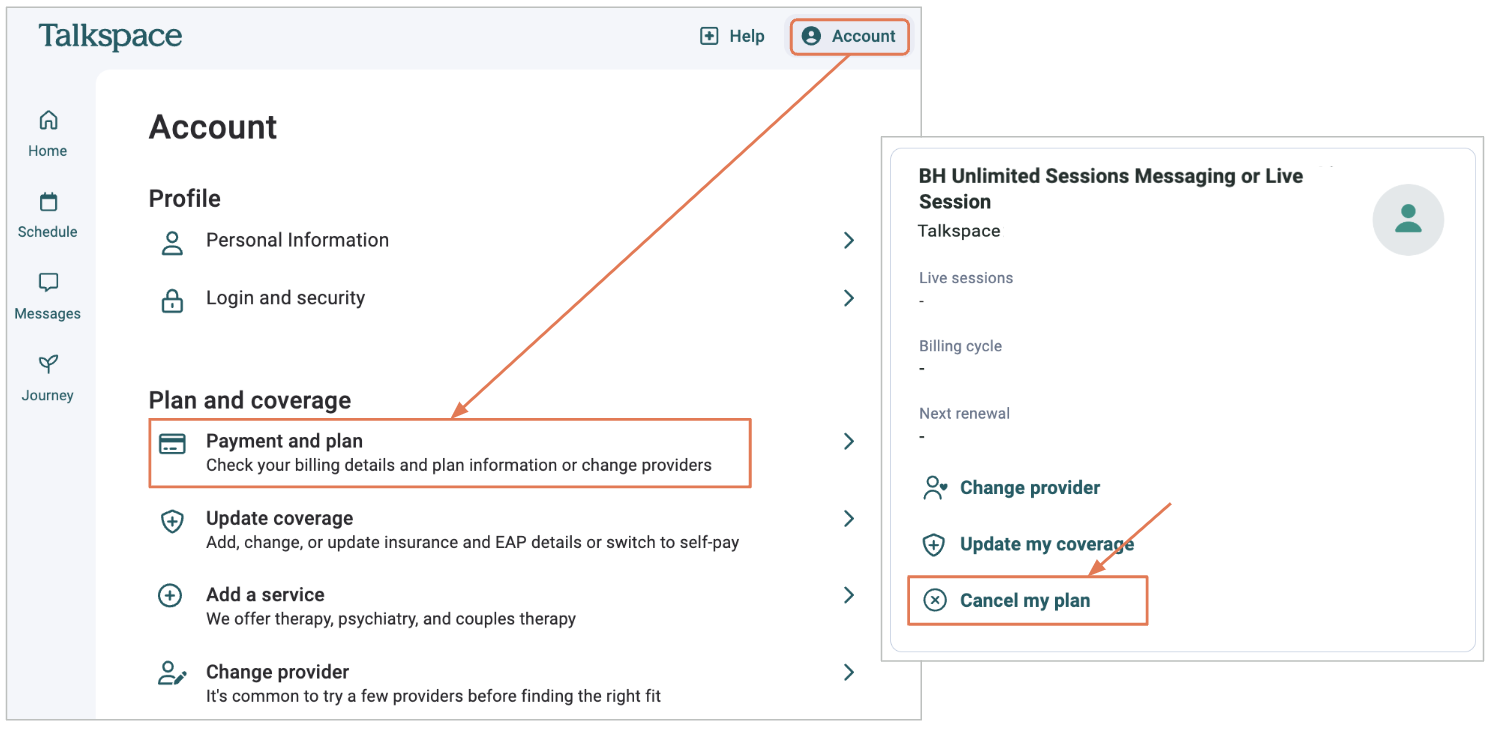Open the Account menu in header
Viewport: 1494px width, 730px height.
(x=849, y=36)
